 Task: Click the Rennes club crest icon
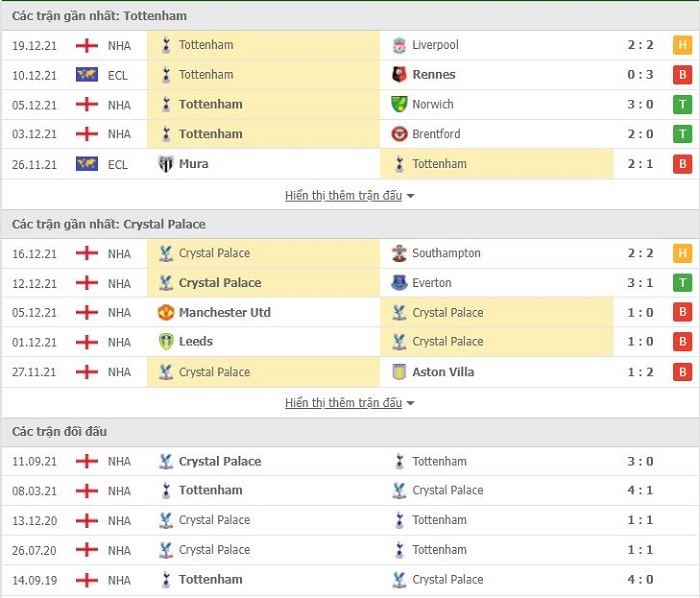tap(399, 75)
